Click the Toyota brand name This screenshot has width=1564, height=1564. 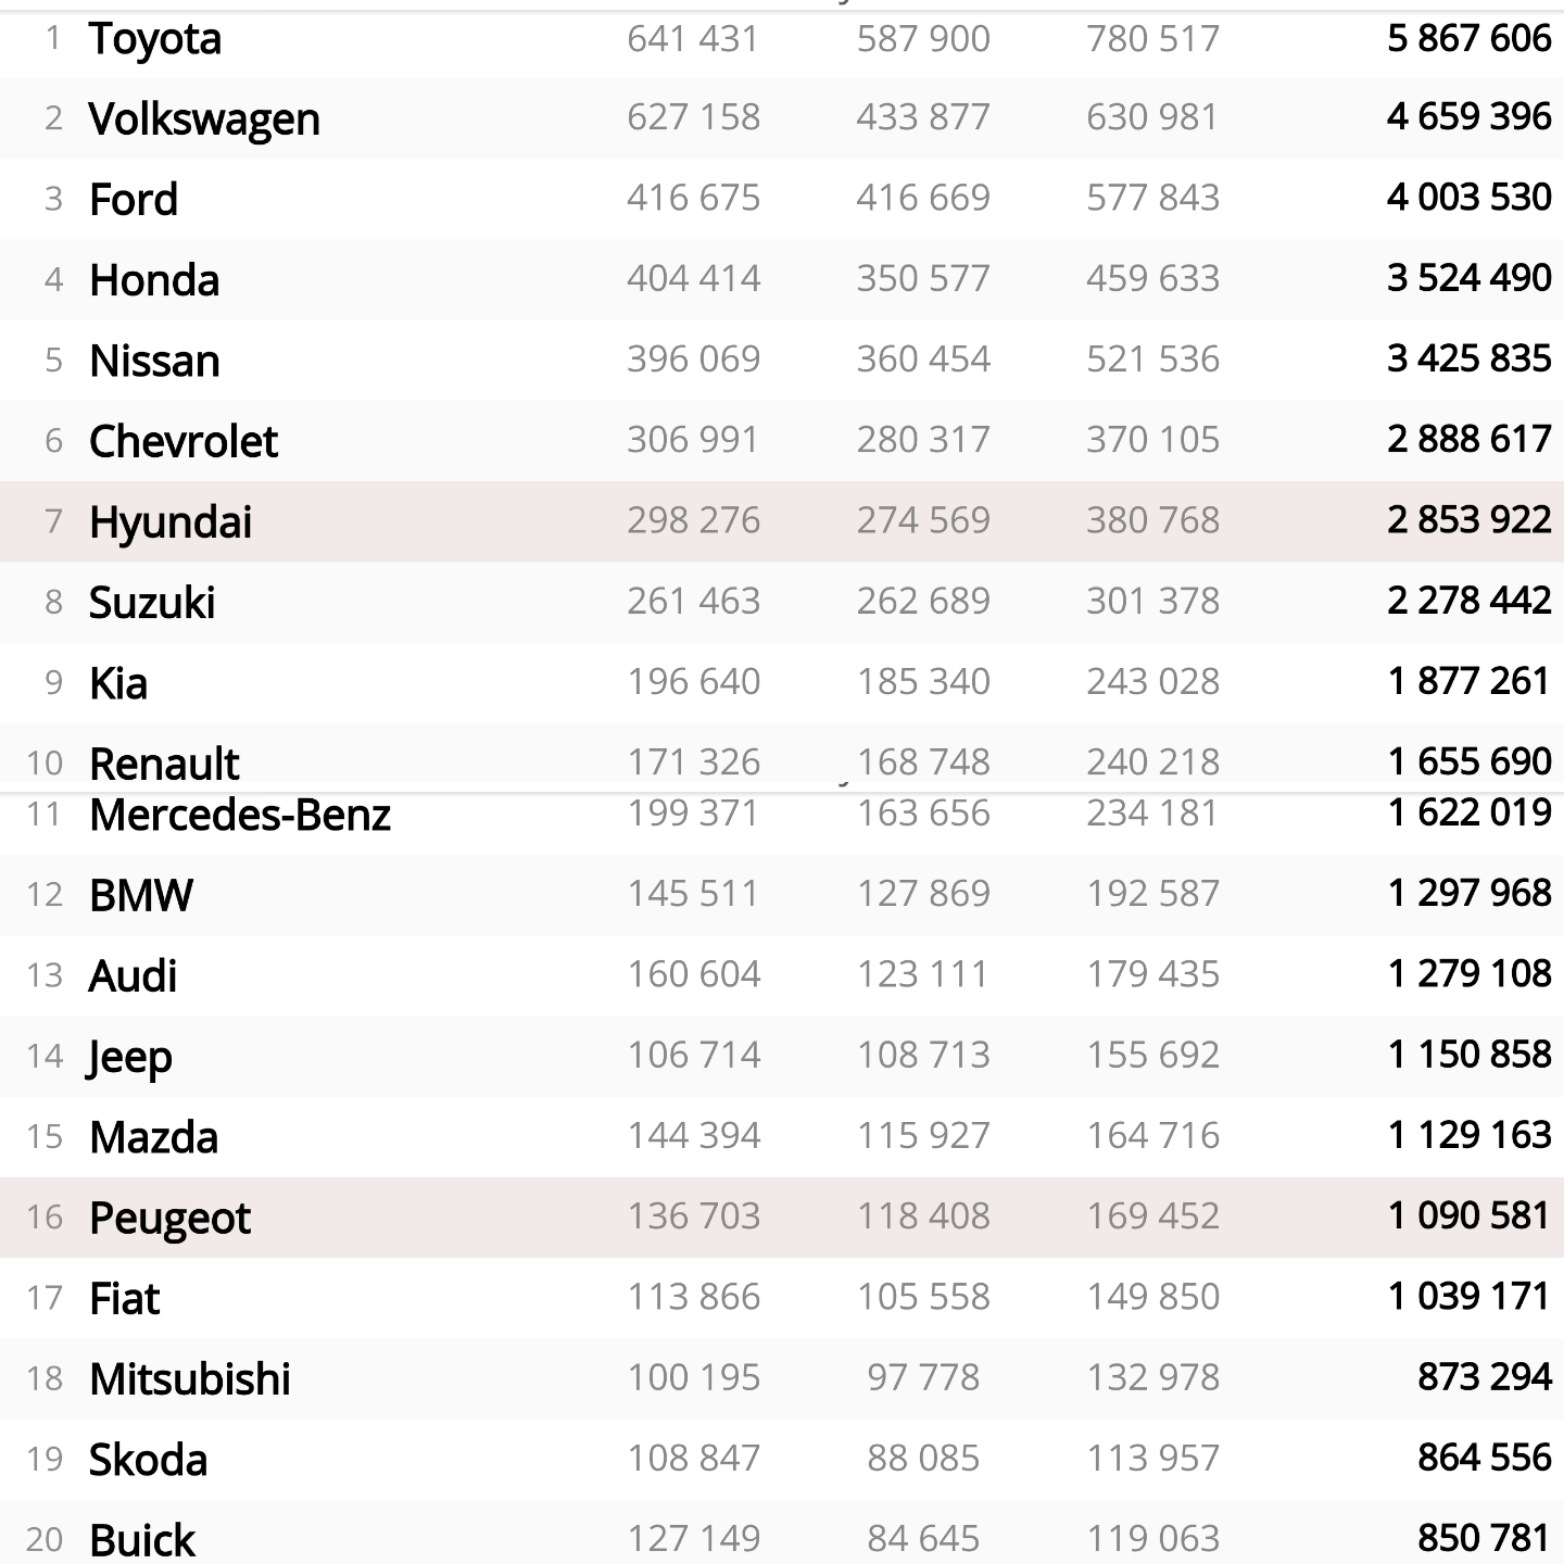pyautogui.click(x=155, y=40)
